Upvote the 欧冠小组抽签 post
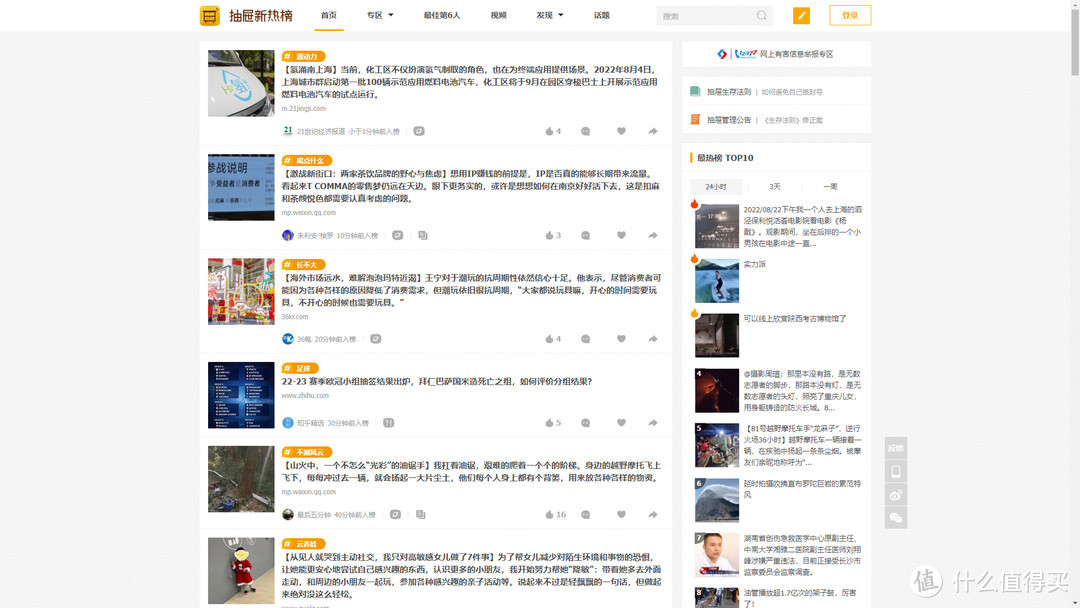The image size is (1080, 608). pyautogui.click(x=553, y=423)
